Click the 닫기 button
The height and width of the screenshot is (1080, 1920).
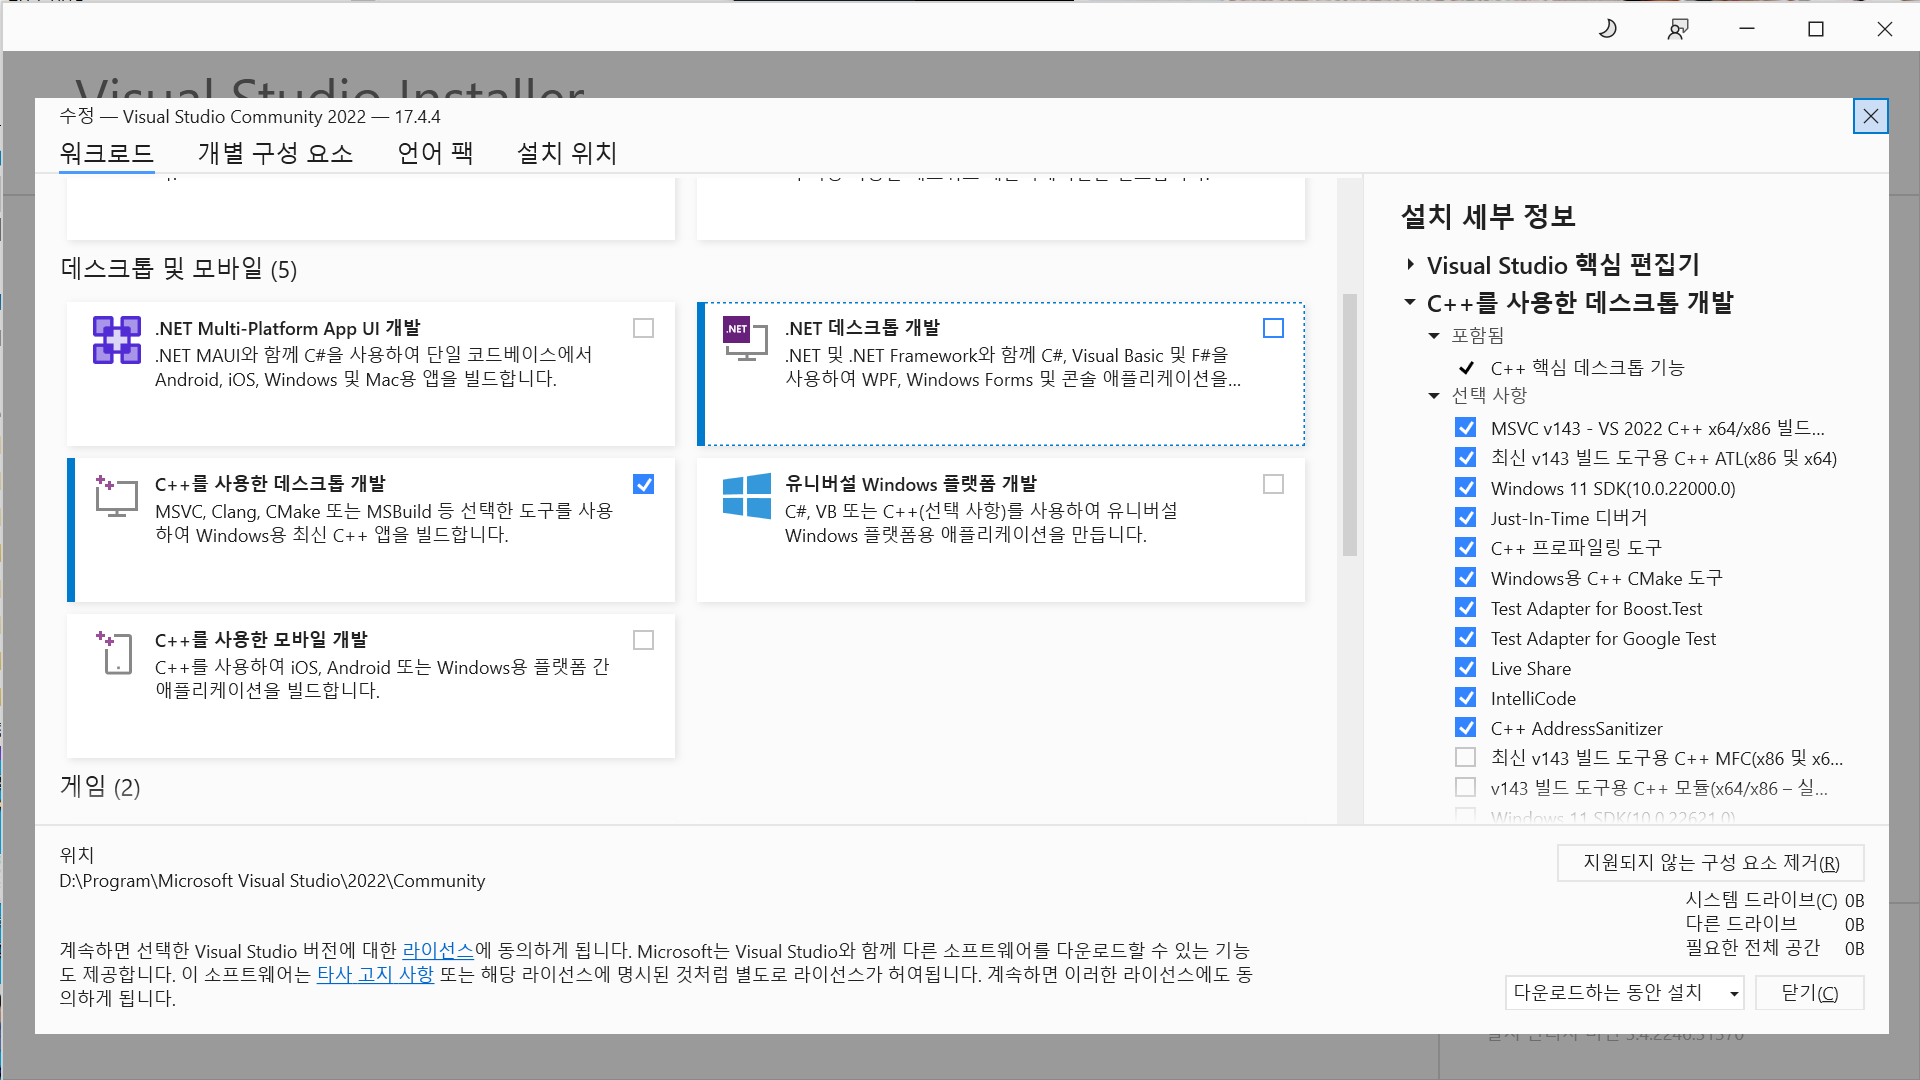(x=1809, y=993)
